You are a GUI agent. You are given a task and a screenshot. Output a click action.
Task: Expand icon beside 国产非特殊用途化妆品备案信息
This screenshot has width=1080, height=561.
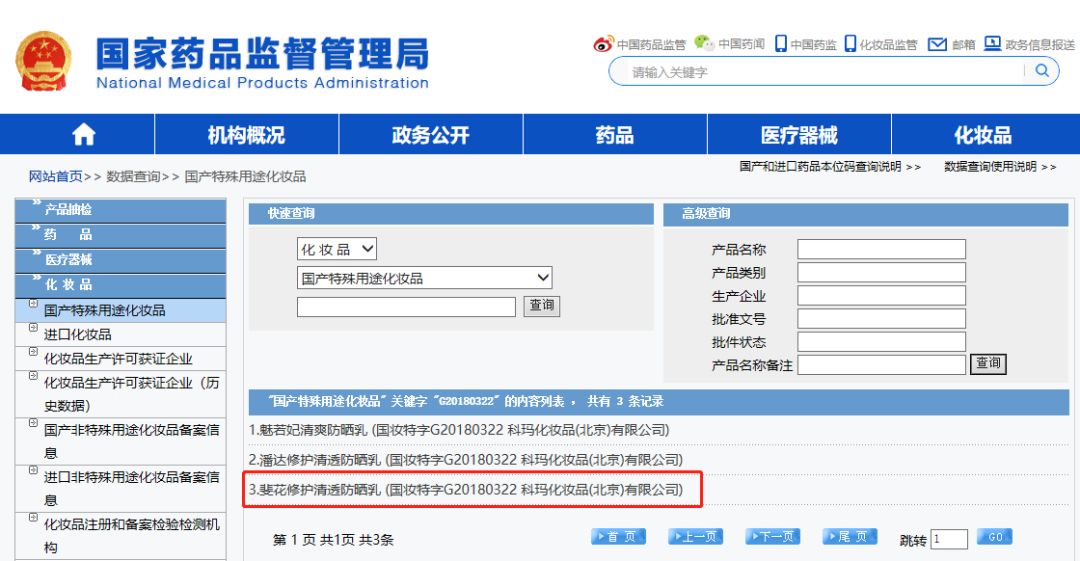pos(33,423)
